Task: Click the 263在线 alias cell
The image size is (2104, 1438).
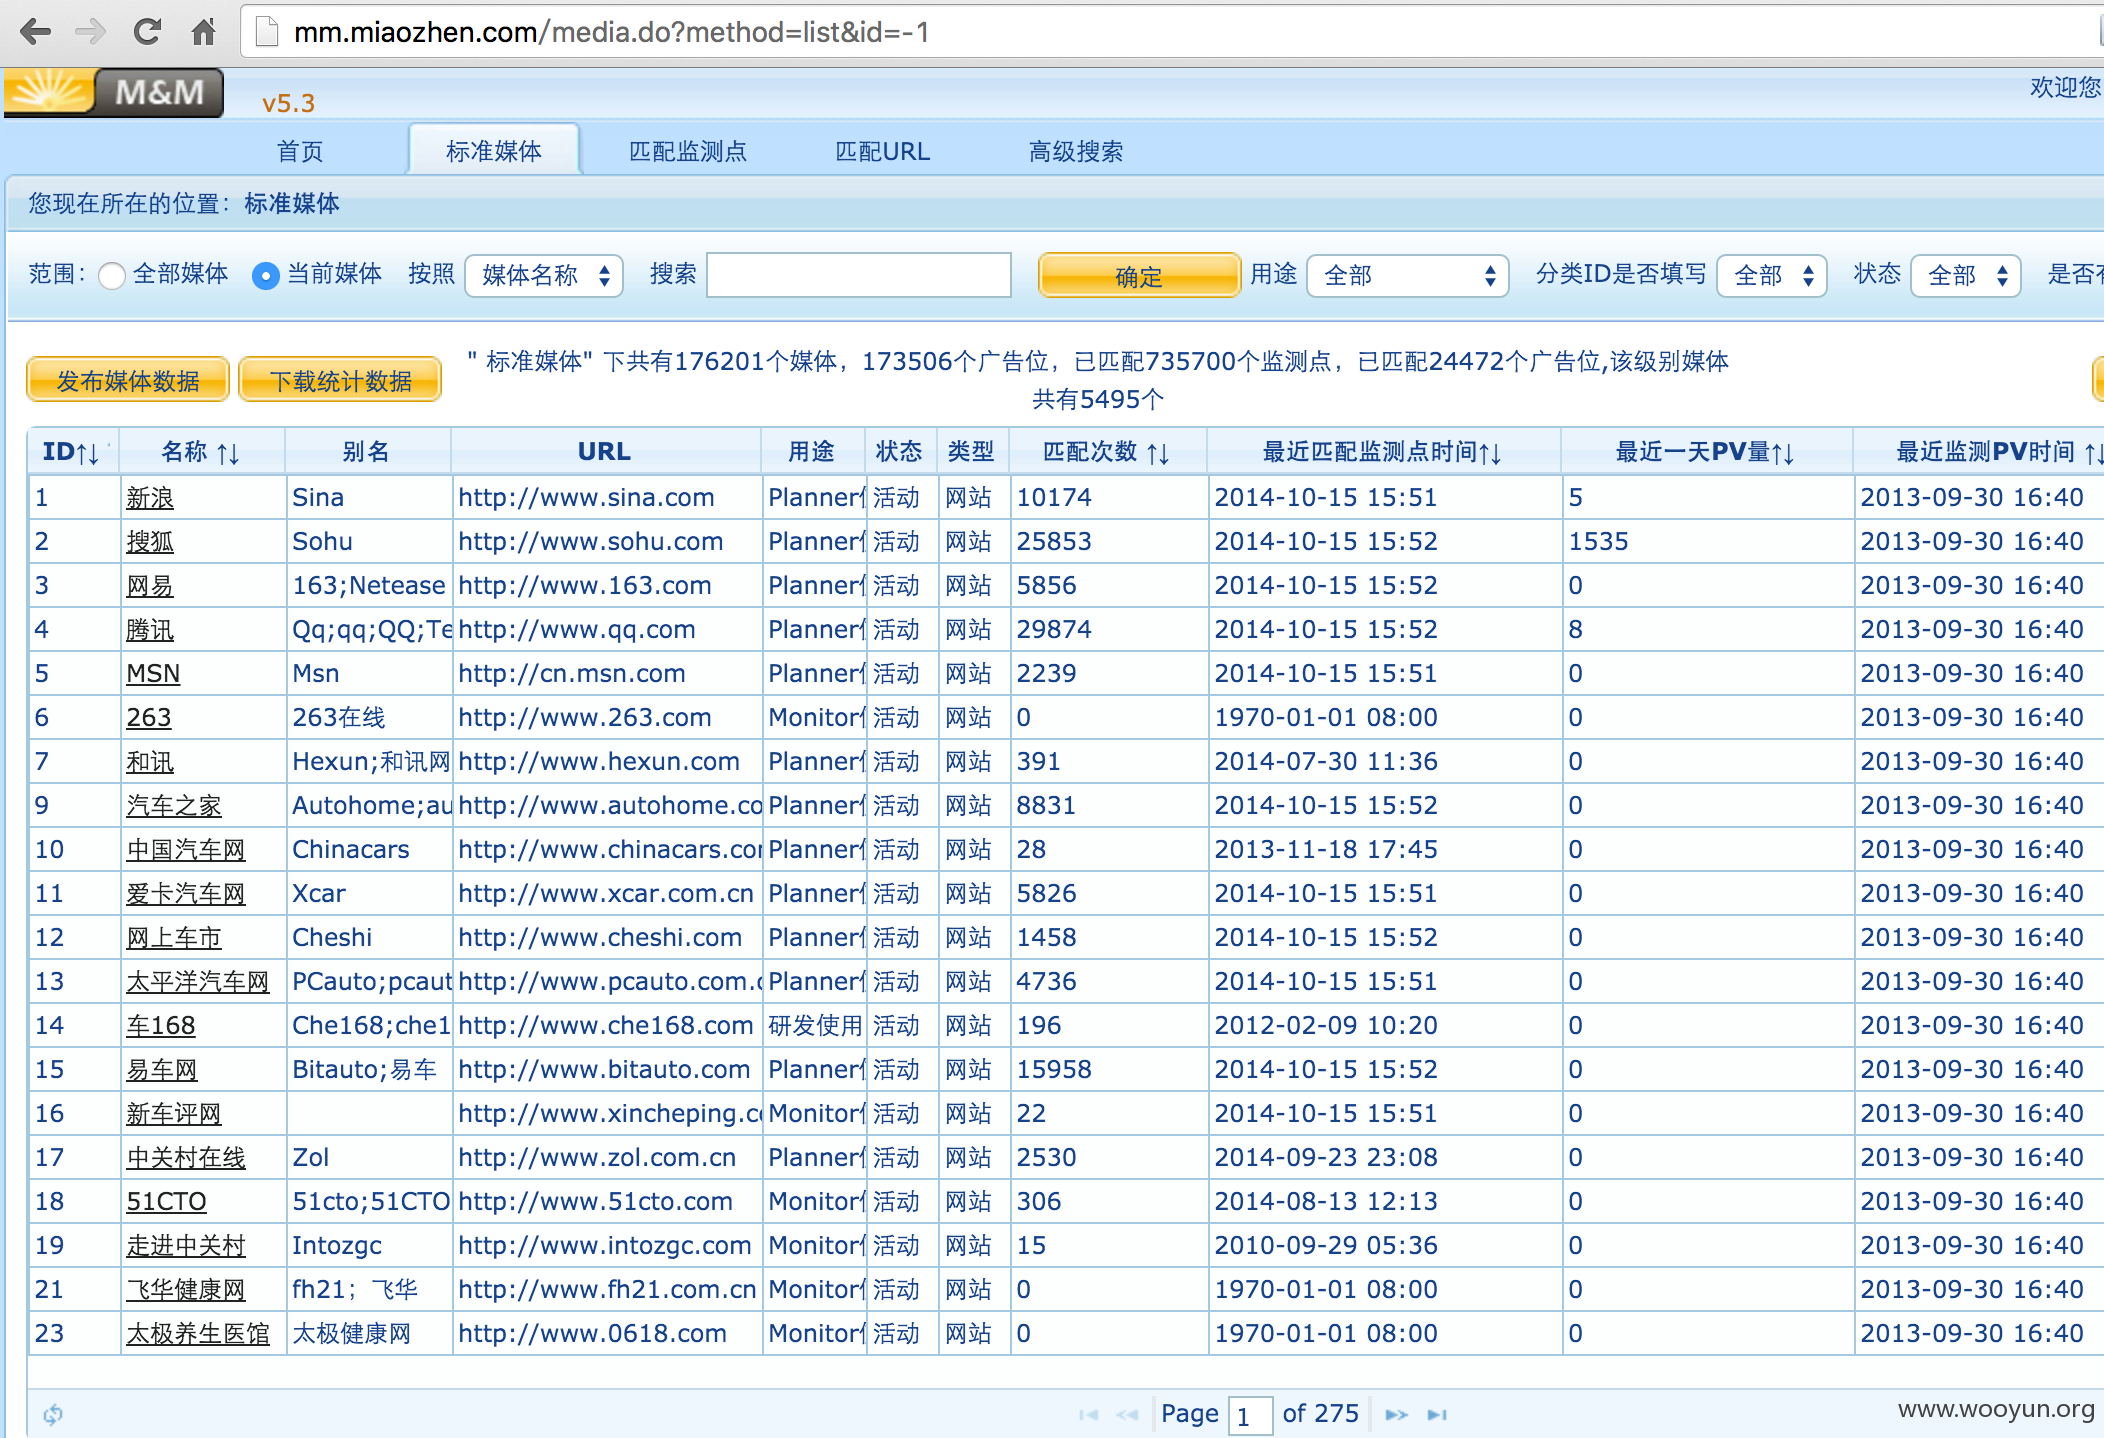Action: click(x=369, y=717)
